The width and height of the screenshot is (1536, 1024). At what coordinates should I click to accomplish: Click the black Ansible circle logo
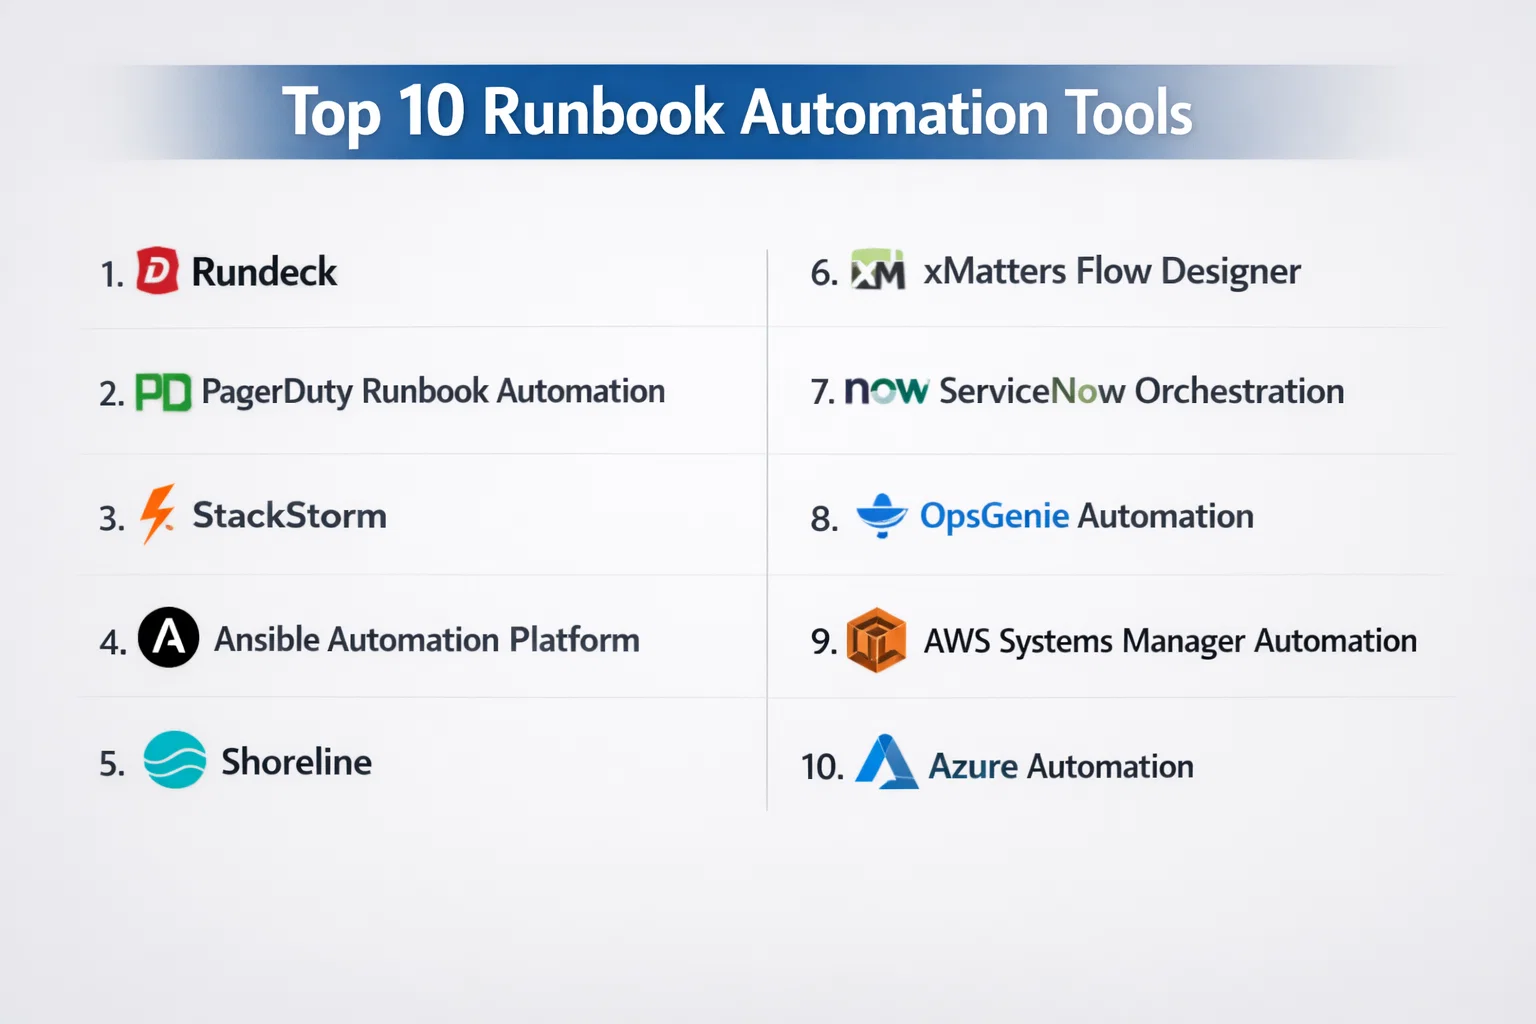click(168, 637)
